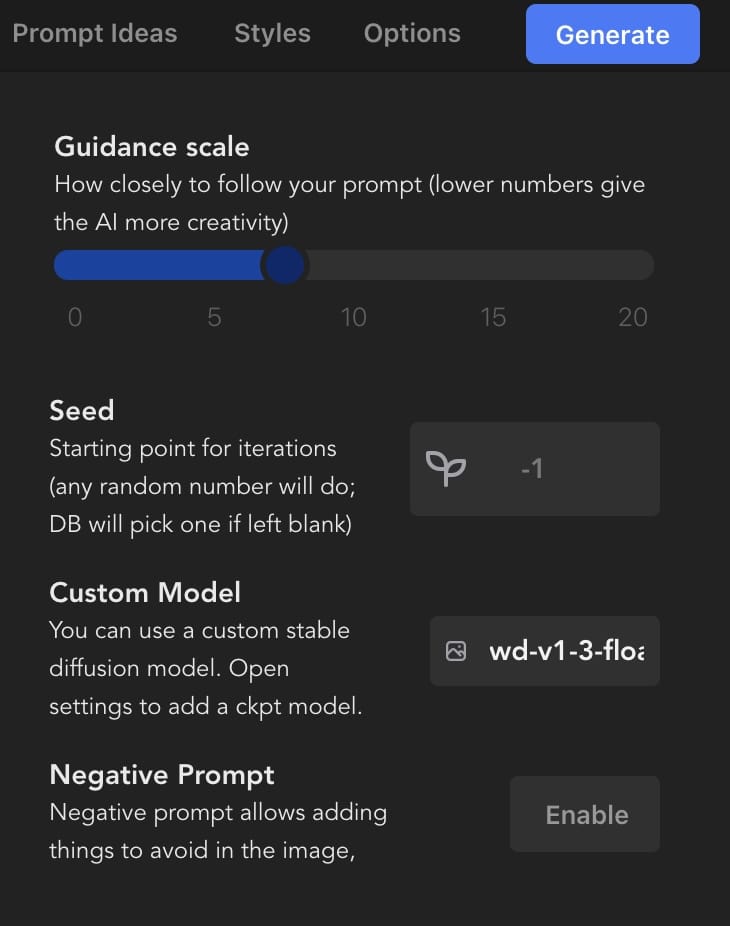
Task: Click the blue Generate button
Action: pyautogui.click(x=612, y=34)
